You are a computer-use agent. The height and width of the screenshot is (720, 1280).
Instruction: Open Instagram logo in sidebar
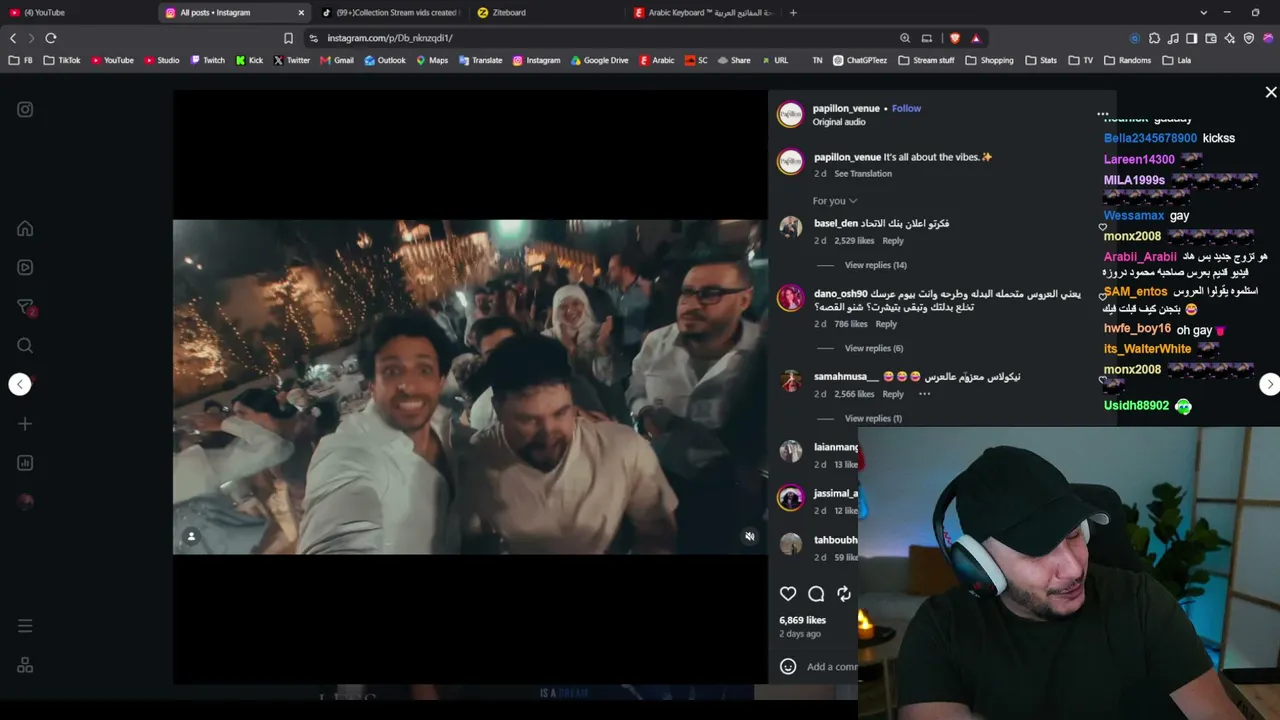point(25,110)
